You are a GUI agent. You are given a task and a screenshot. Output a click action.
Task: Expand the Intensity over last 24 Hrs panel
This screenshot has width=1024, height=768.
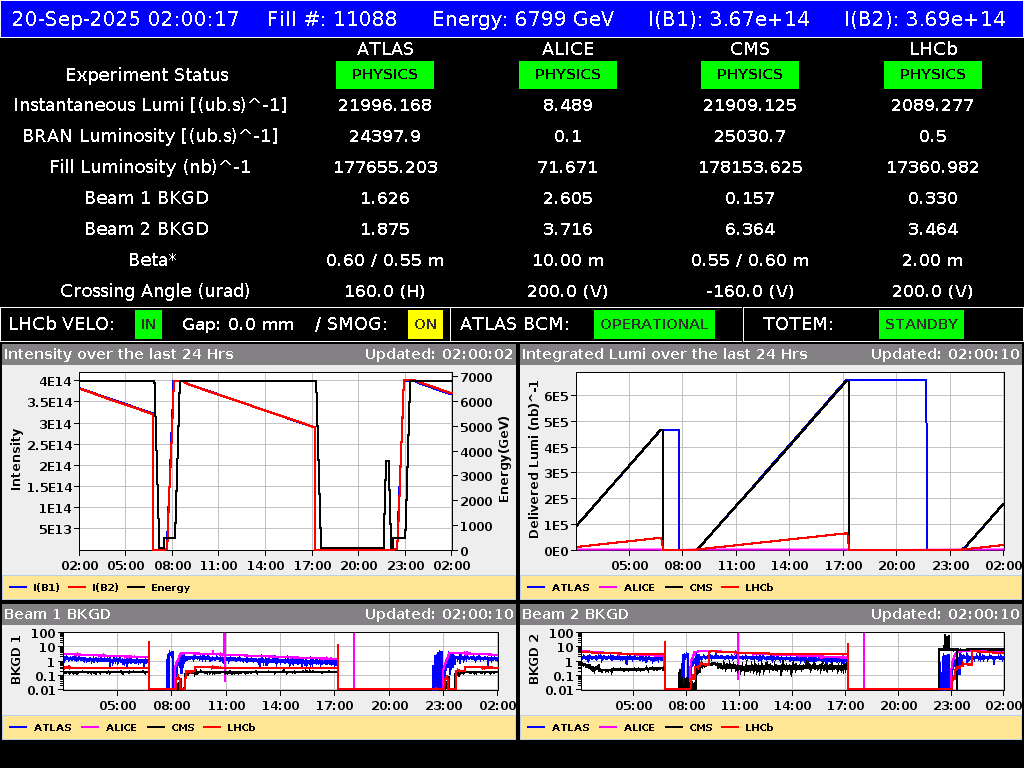point(120,353)
